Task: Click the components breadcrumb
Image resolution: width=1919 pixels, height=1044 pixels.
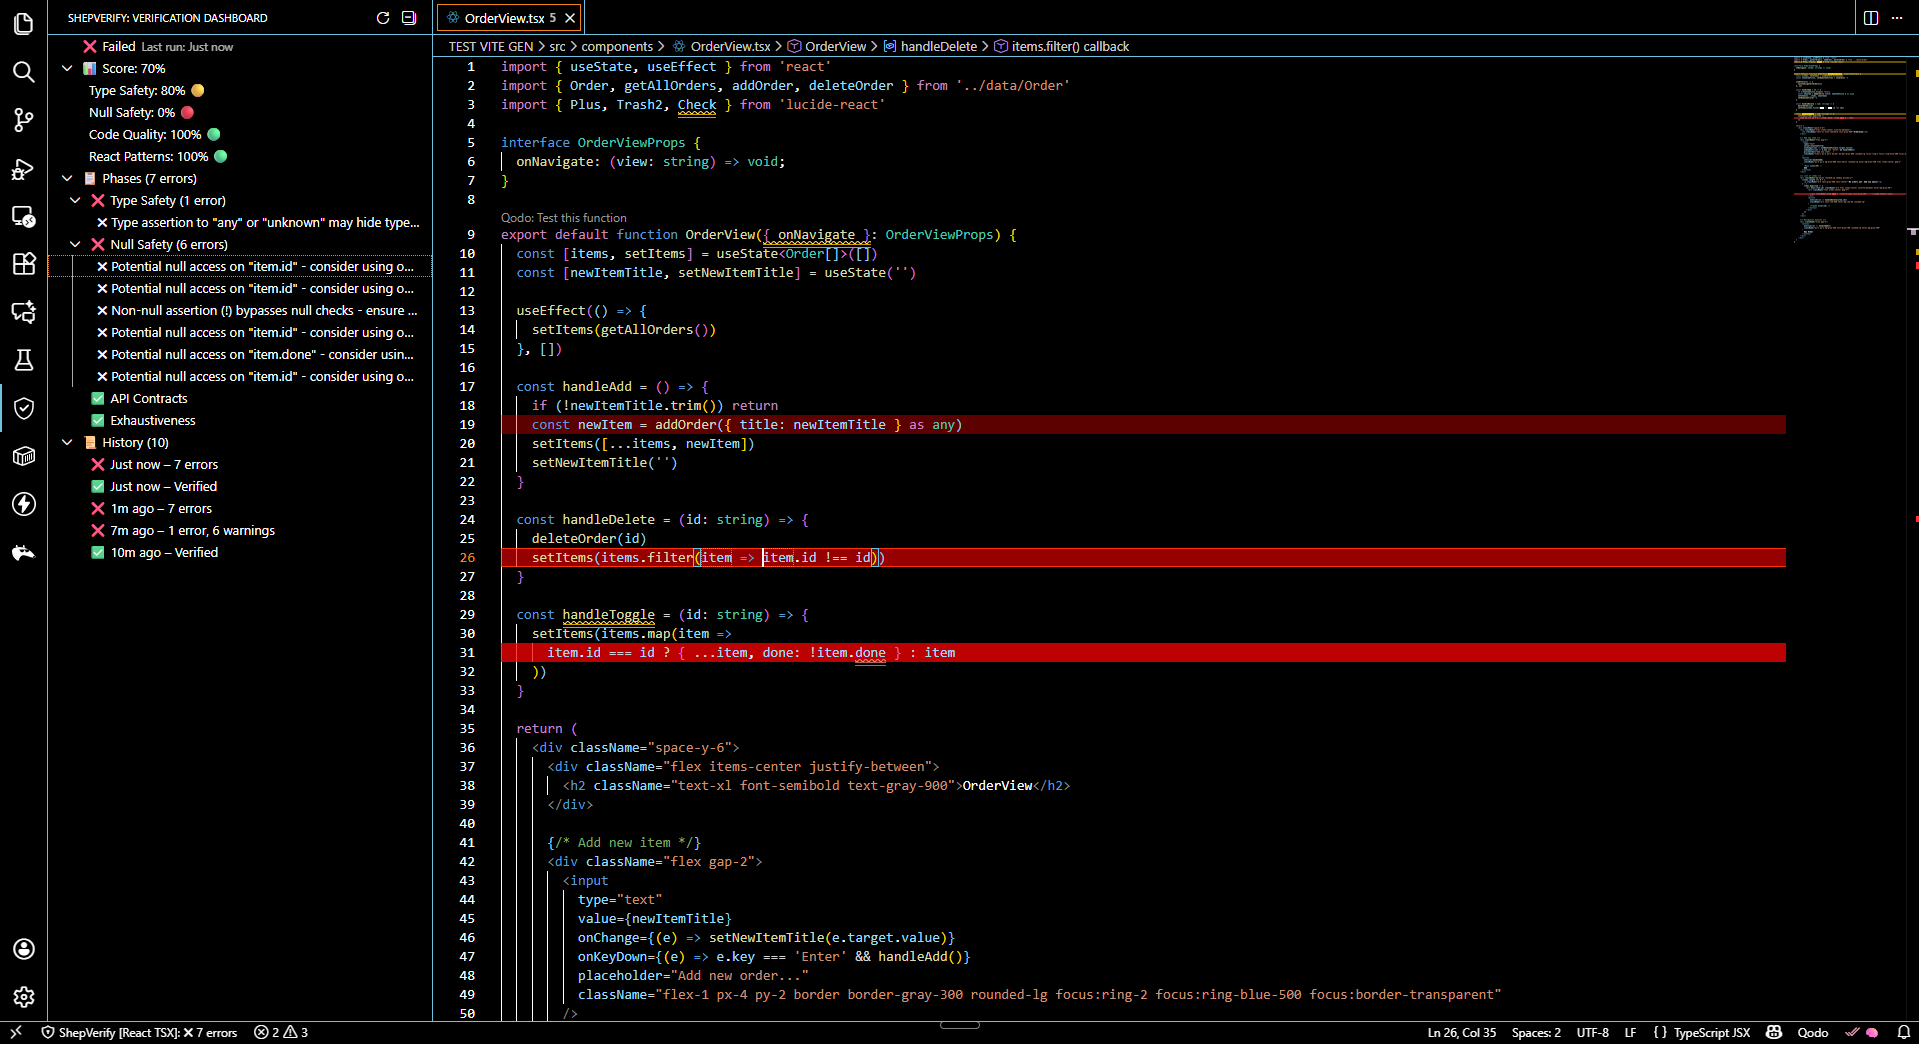Action: [617, 47]
